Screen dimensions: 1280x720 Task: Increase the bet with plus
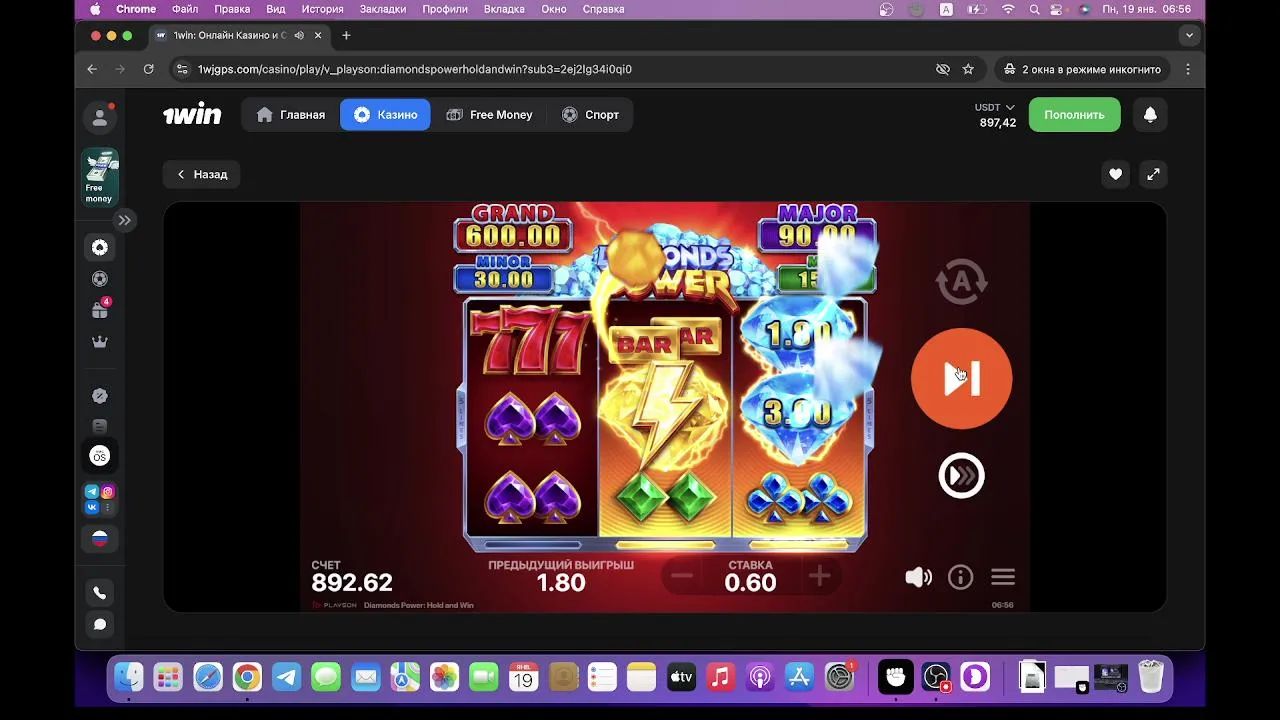click(x=819, y=576)
